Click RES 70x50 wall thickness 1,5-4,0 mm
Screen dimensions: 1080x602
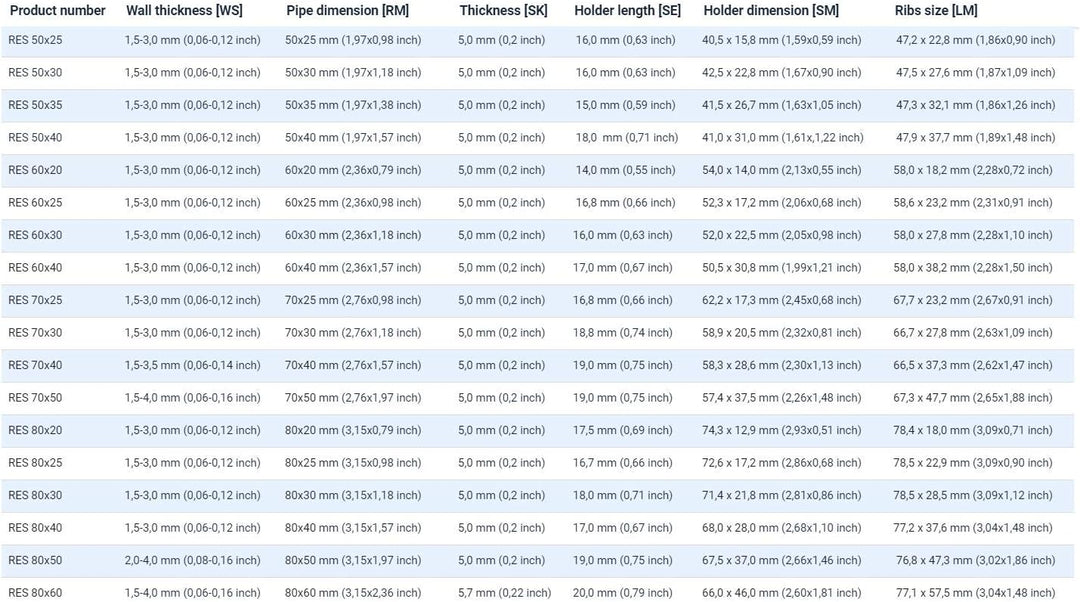pos(193,397)
